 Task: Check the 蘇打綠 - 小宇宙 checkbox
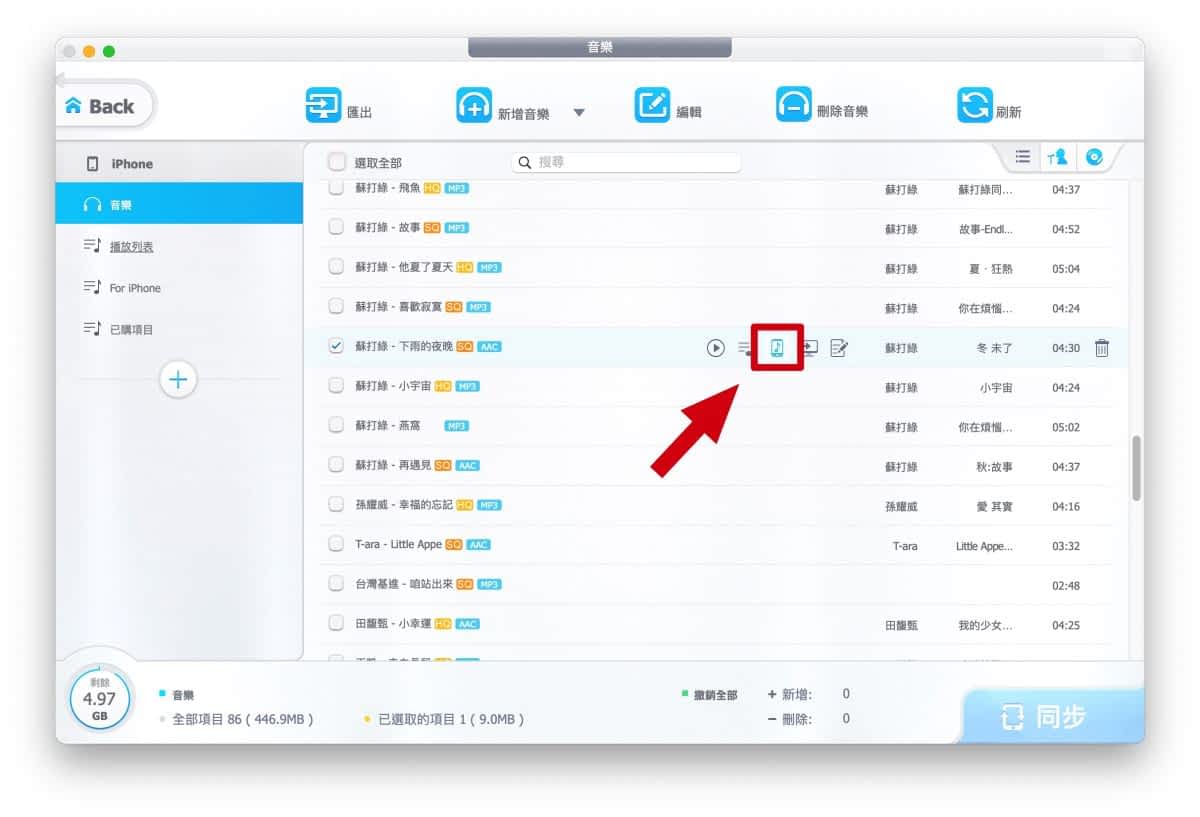(336, 386)
